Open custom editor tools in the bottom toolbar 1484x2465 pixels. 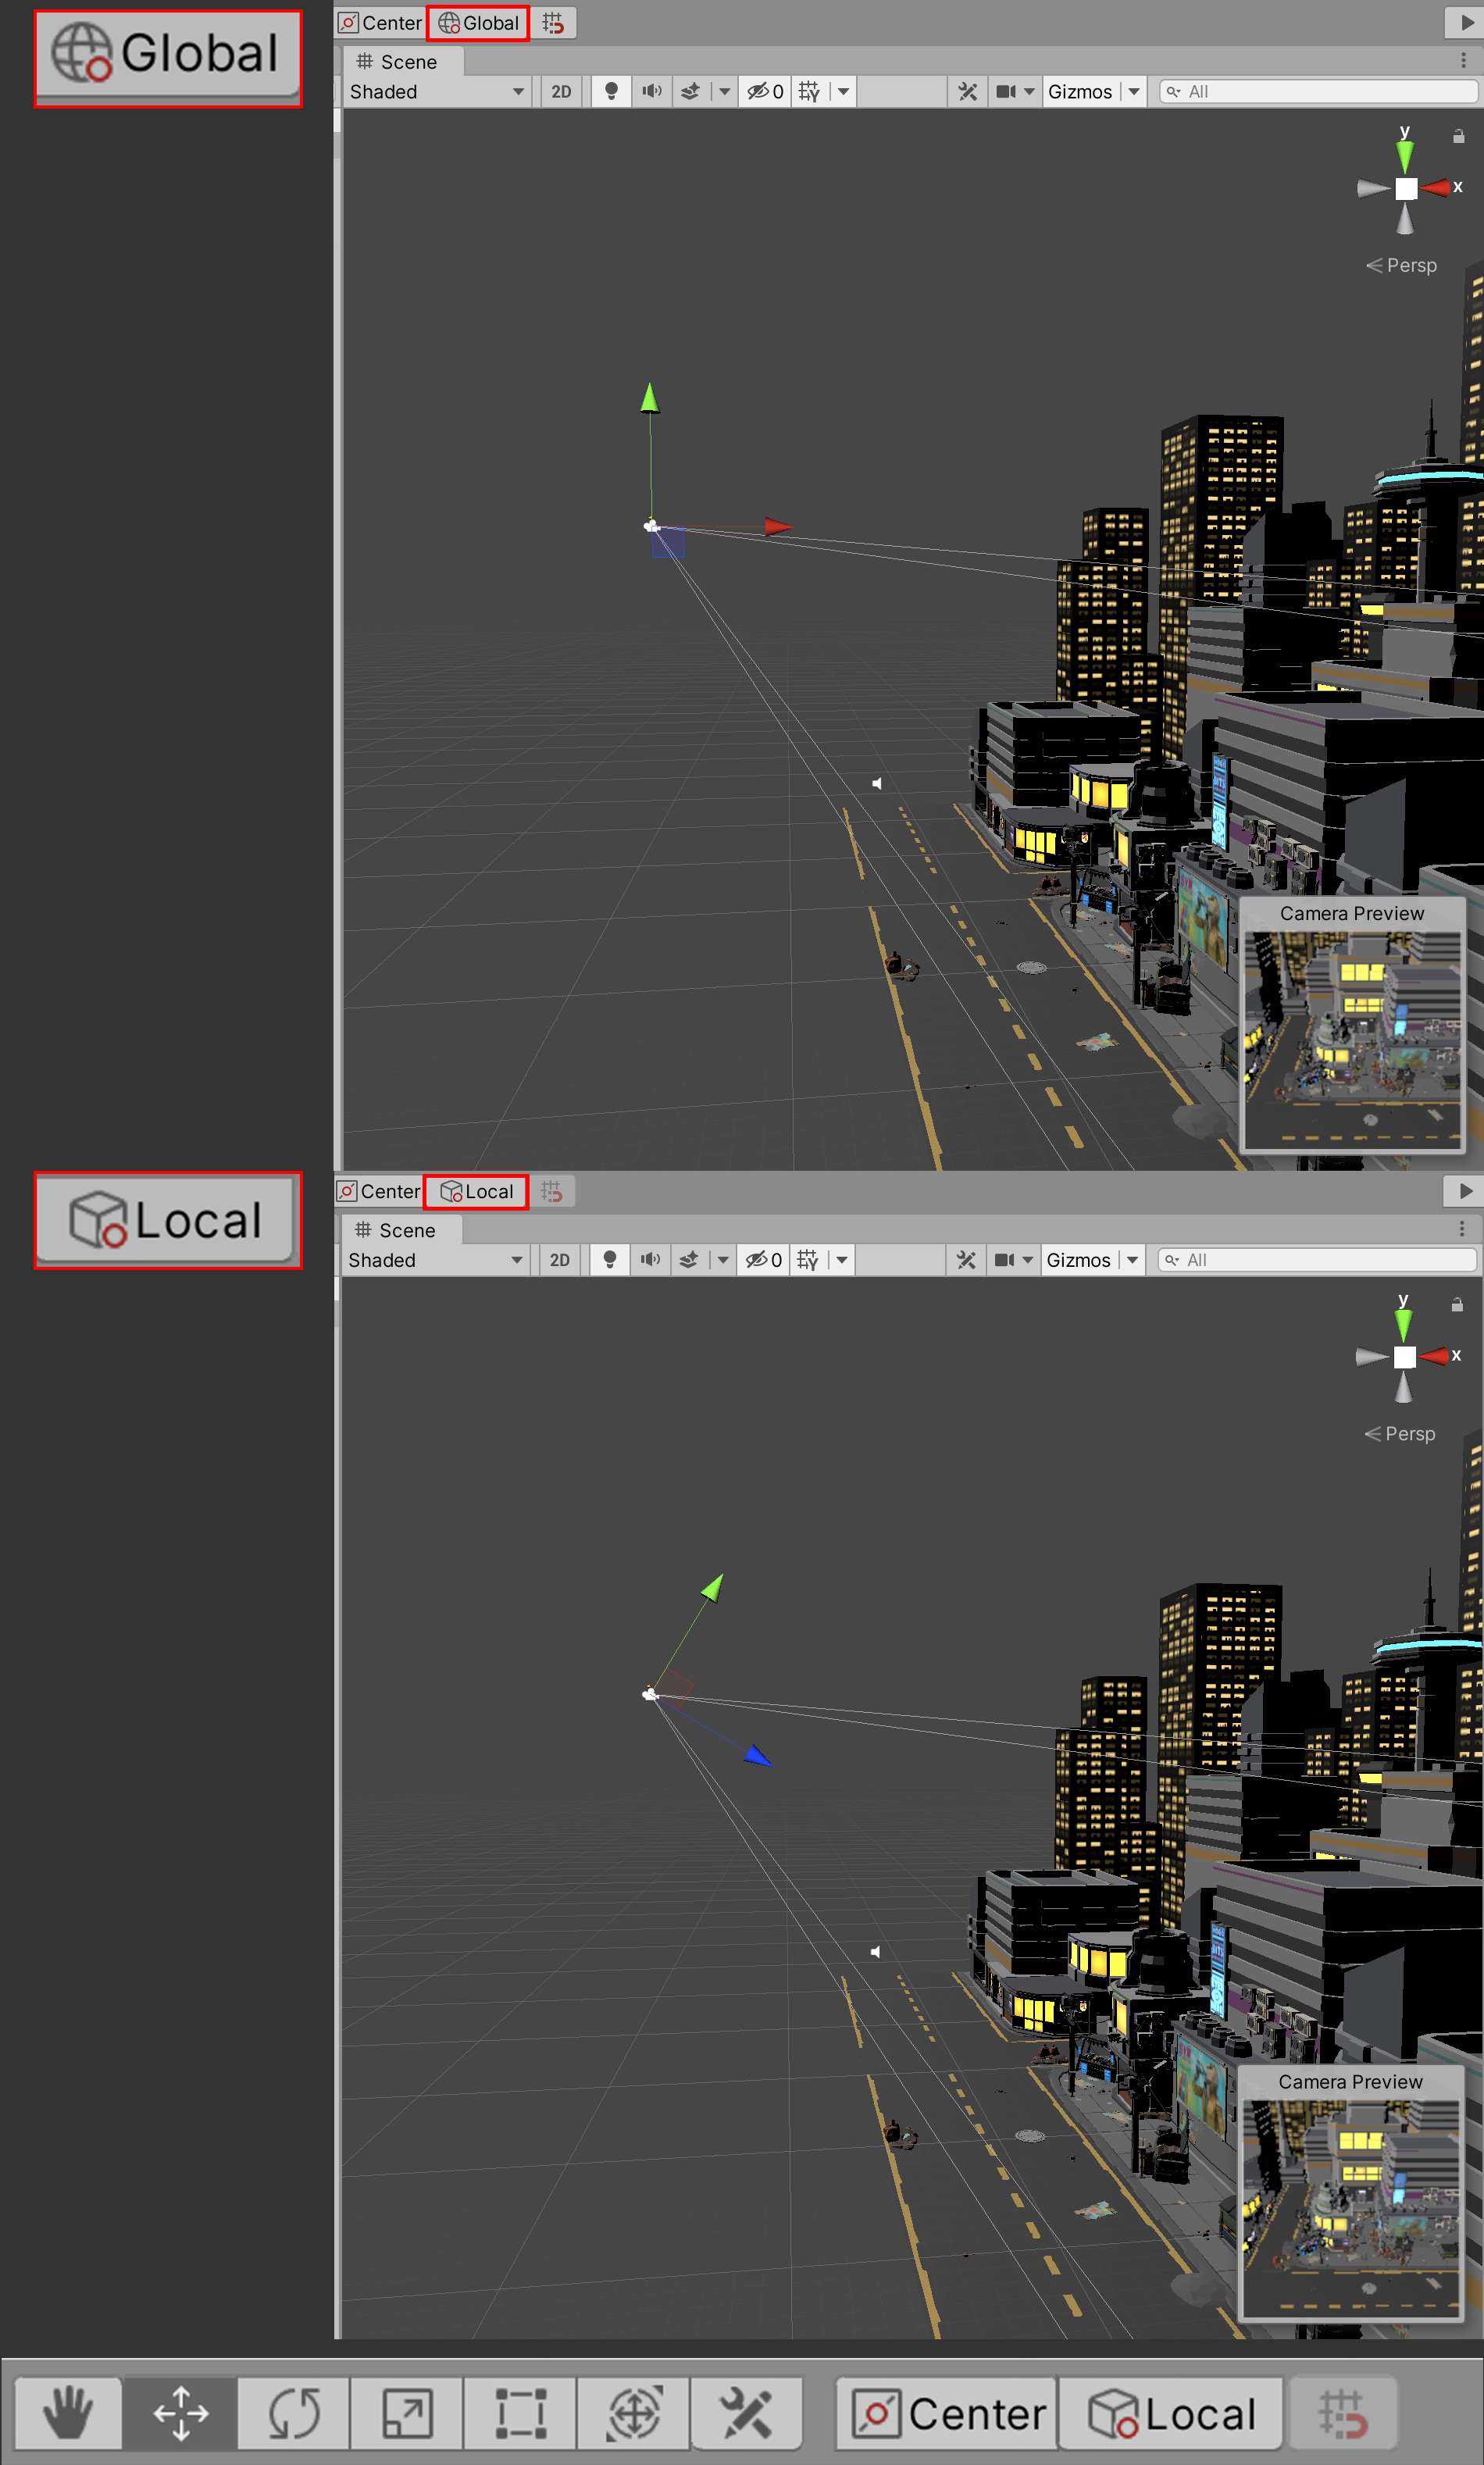pyautogui.click(x=746, y=2413)
